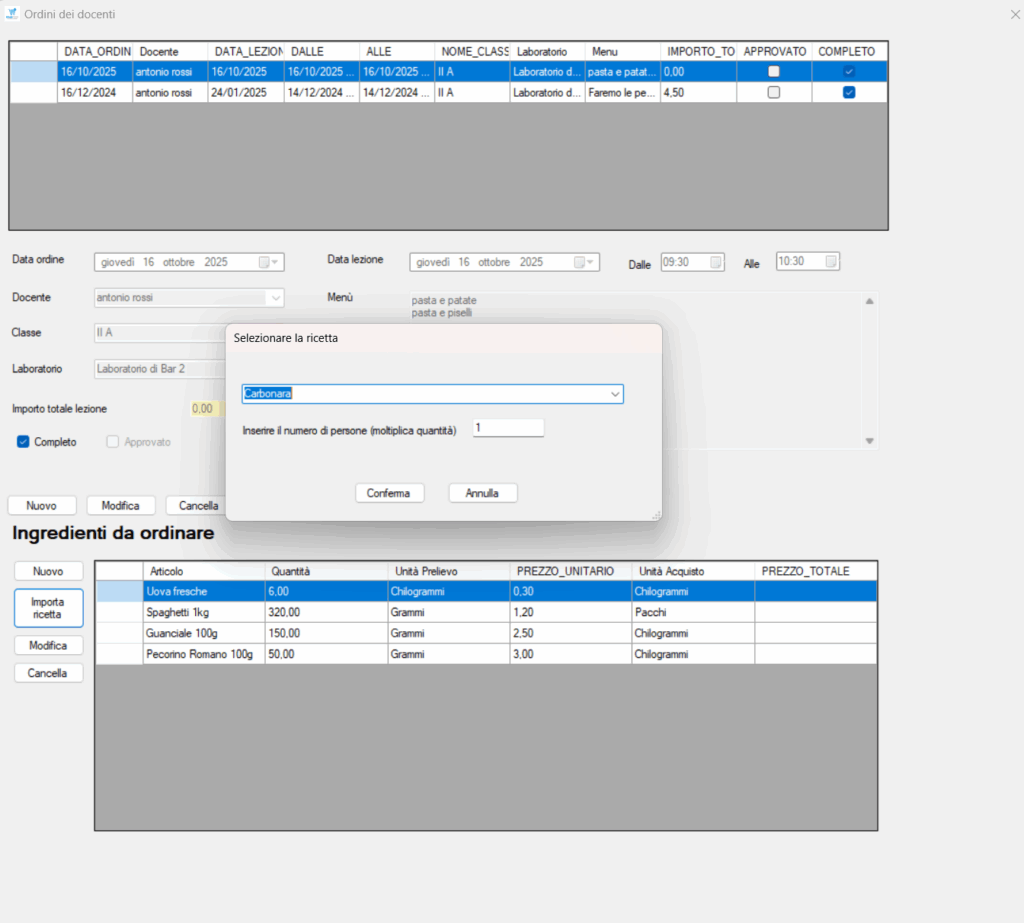Sort by the Docente column header
This screenshot has width=1024, height=923.
170,51
